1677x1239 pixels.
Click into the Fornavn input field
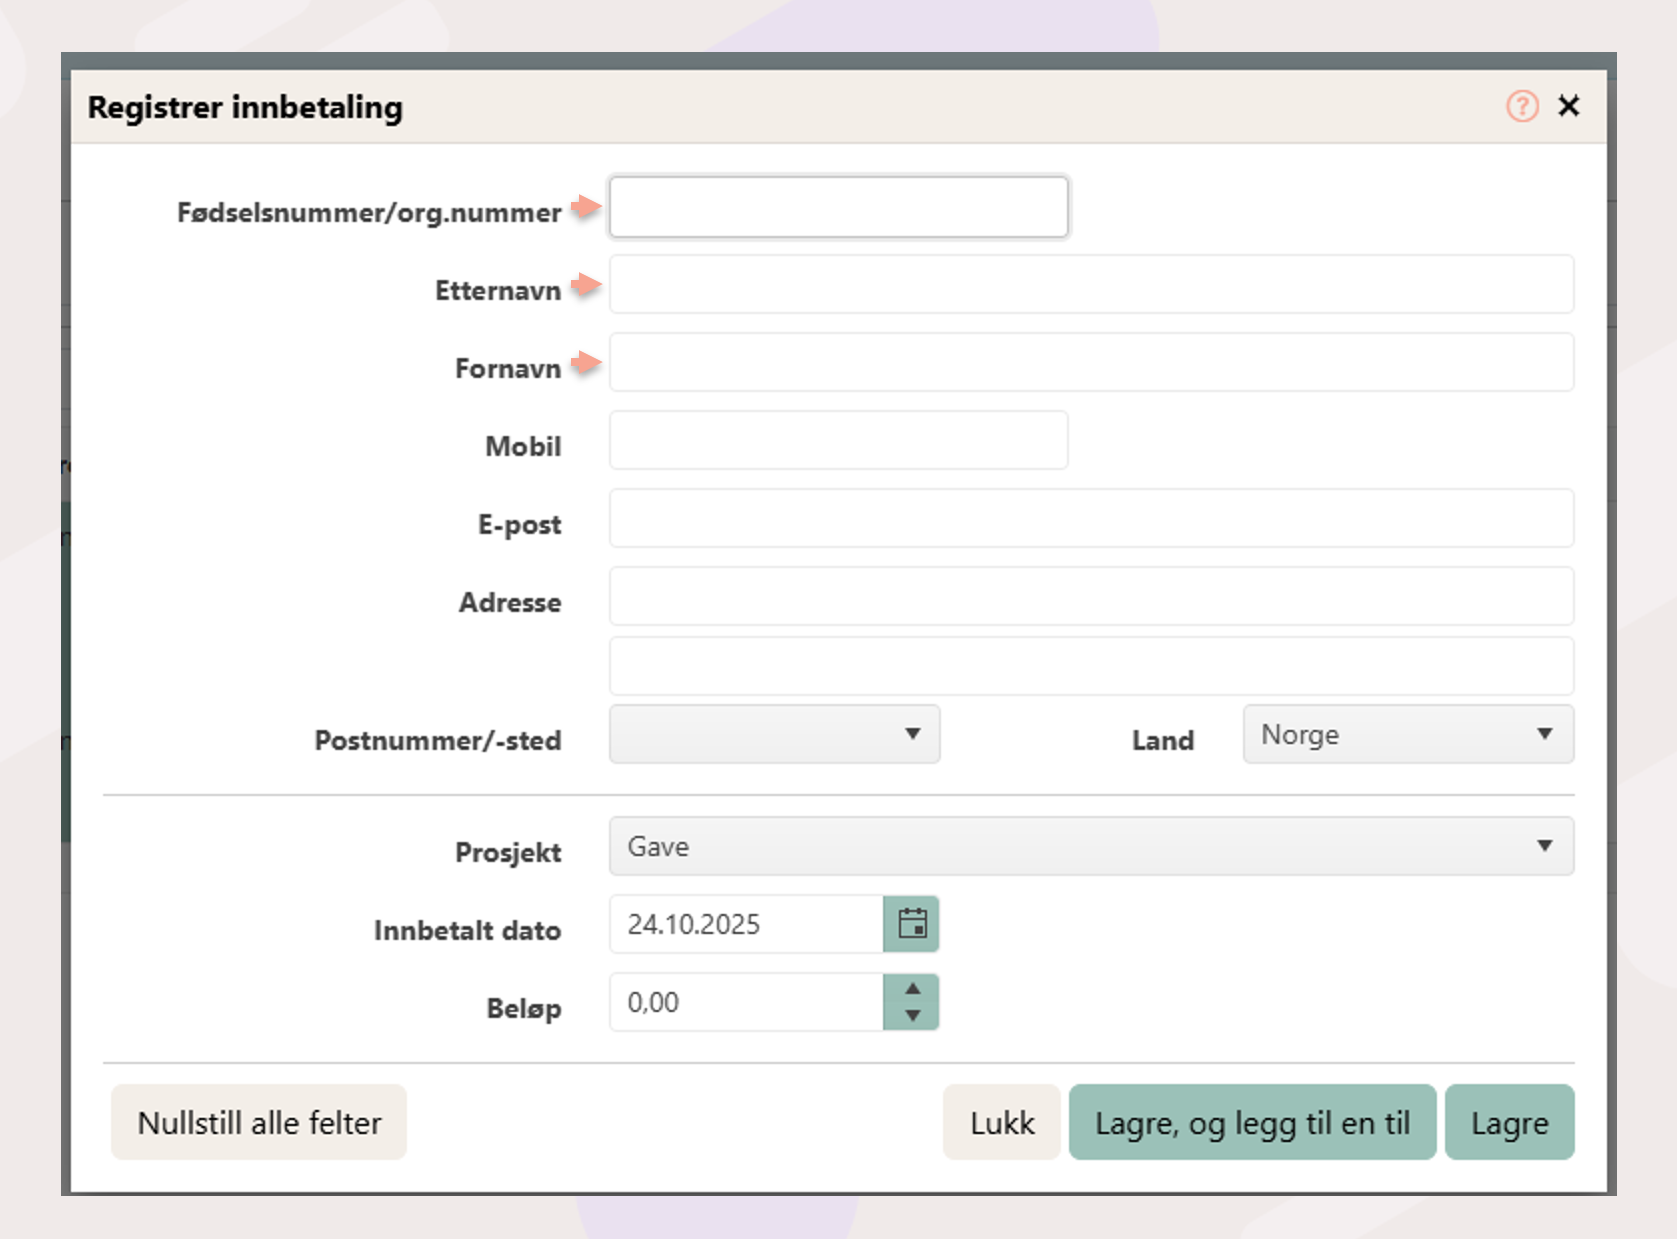tap(1092, 362)
